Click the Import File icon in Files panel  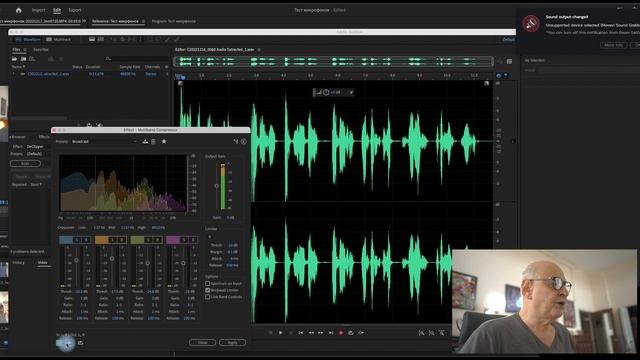pos(23,59)
